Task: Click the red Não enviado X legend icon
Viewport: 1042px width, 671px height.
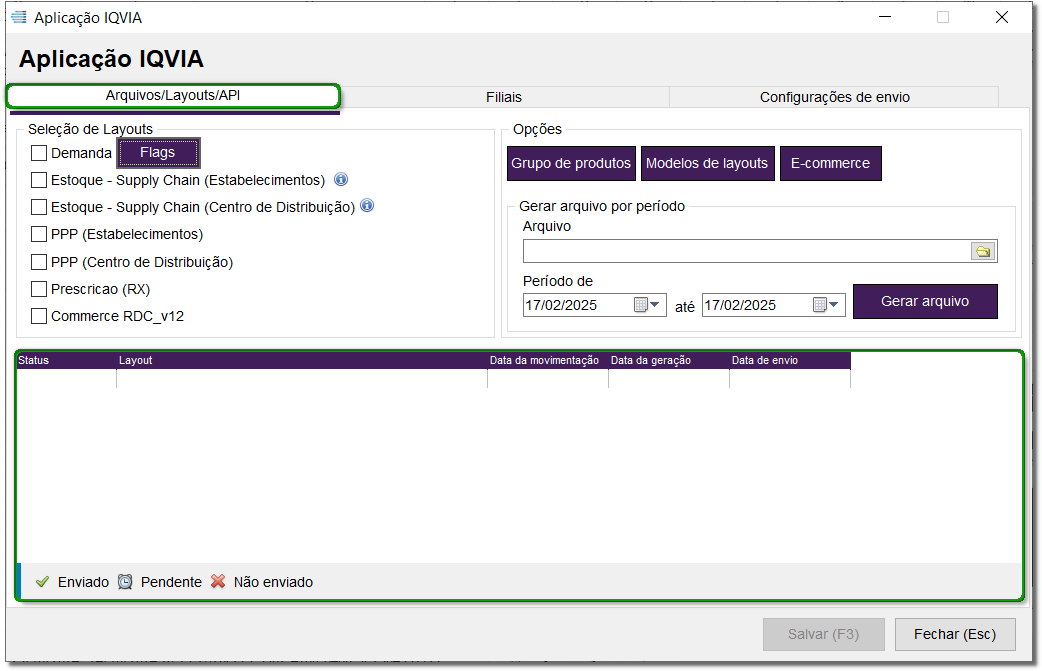Action: pyautogui.click(x=218, y=581)
